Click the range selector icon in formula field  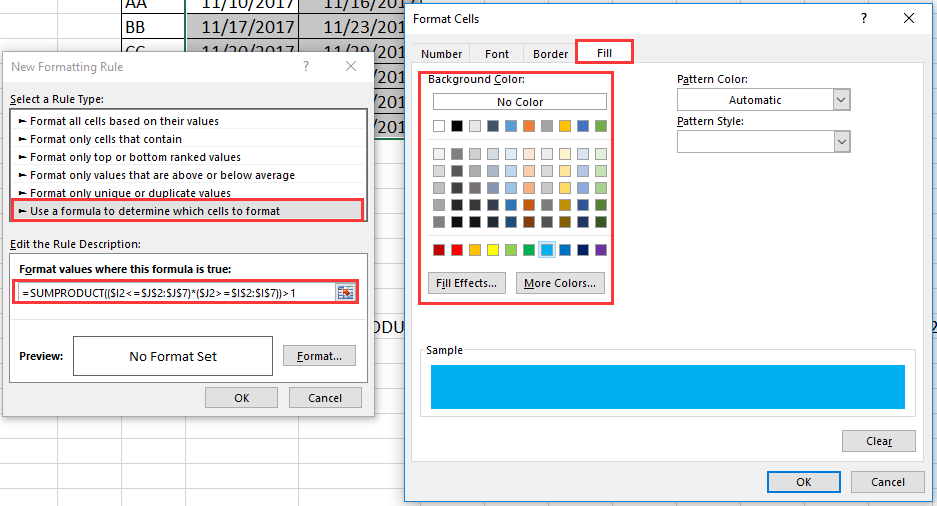(345, 292)
